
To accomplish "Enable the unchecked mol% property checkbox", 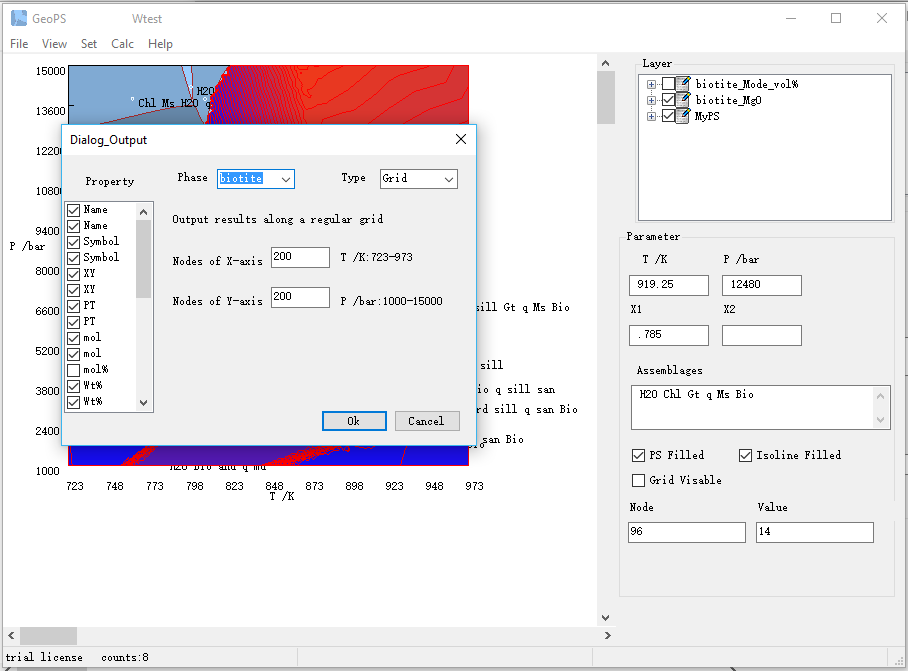I will [x=73, y=370].
